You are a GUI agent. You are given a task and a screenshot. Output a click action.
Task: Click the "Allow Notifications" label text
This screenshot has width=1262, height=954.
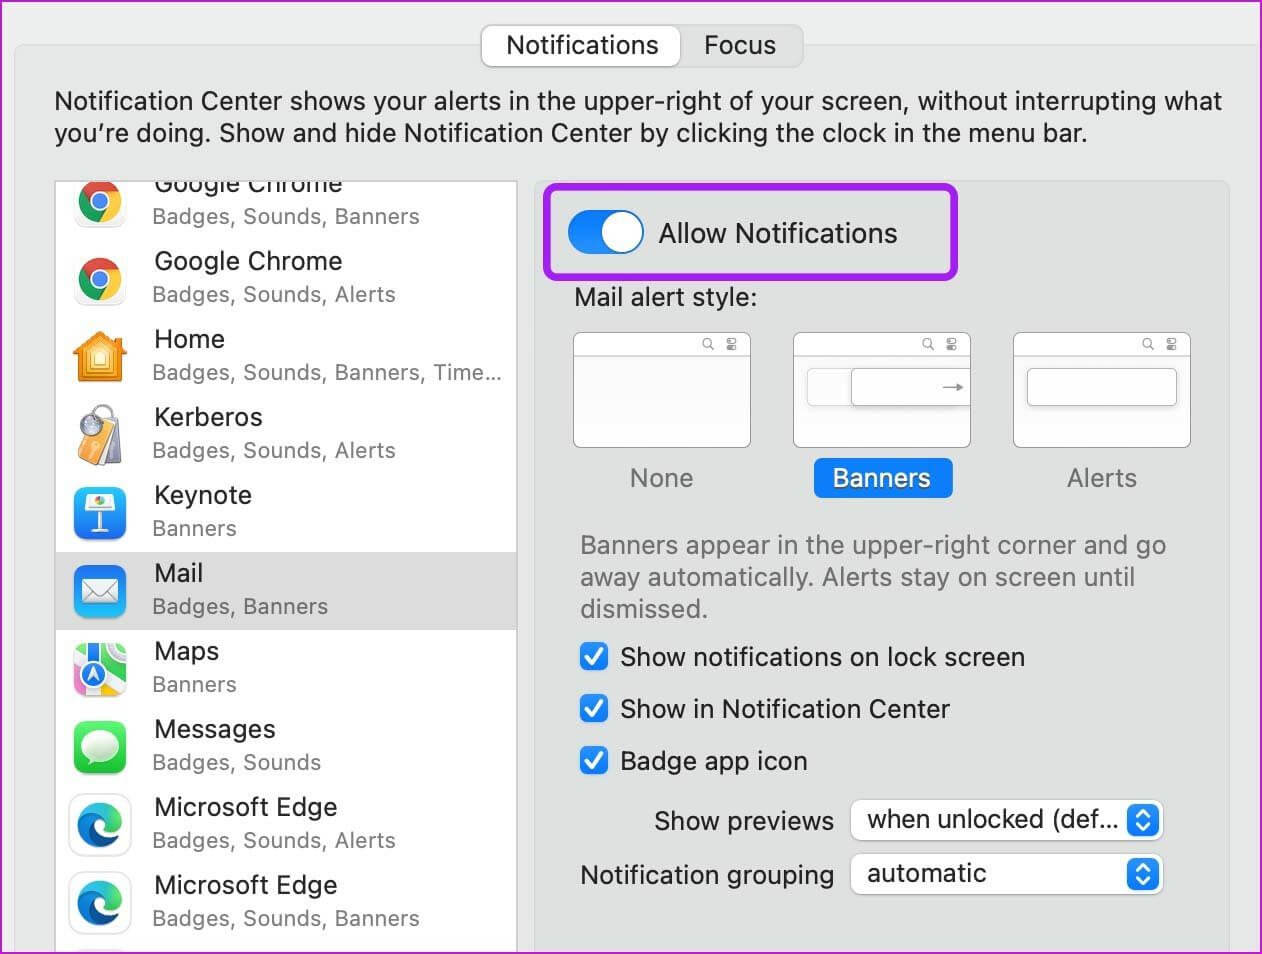pyautogui.click(x=778, y=234)
